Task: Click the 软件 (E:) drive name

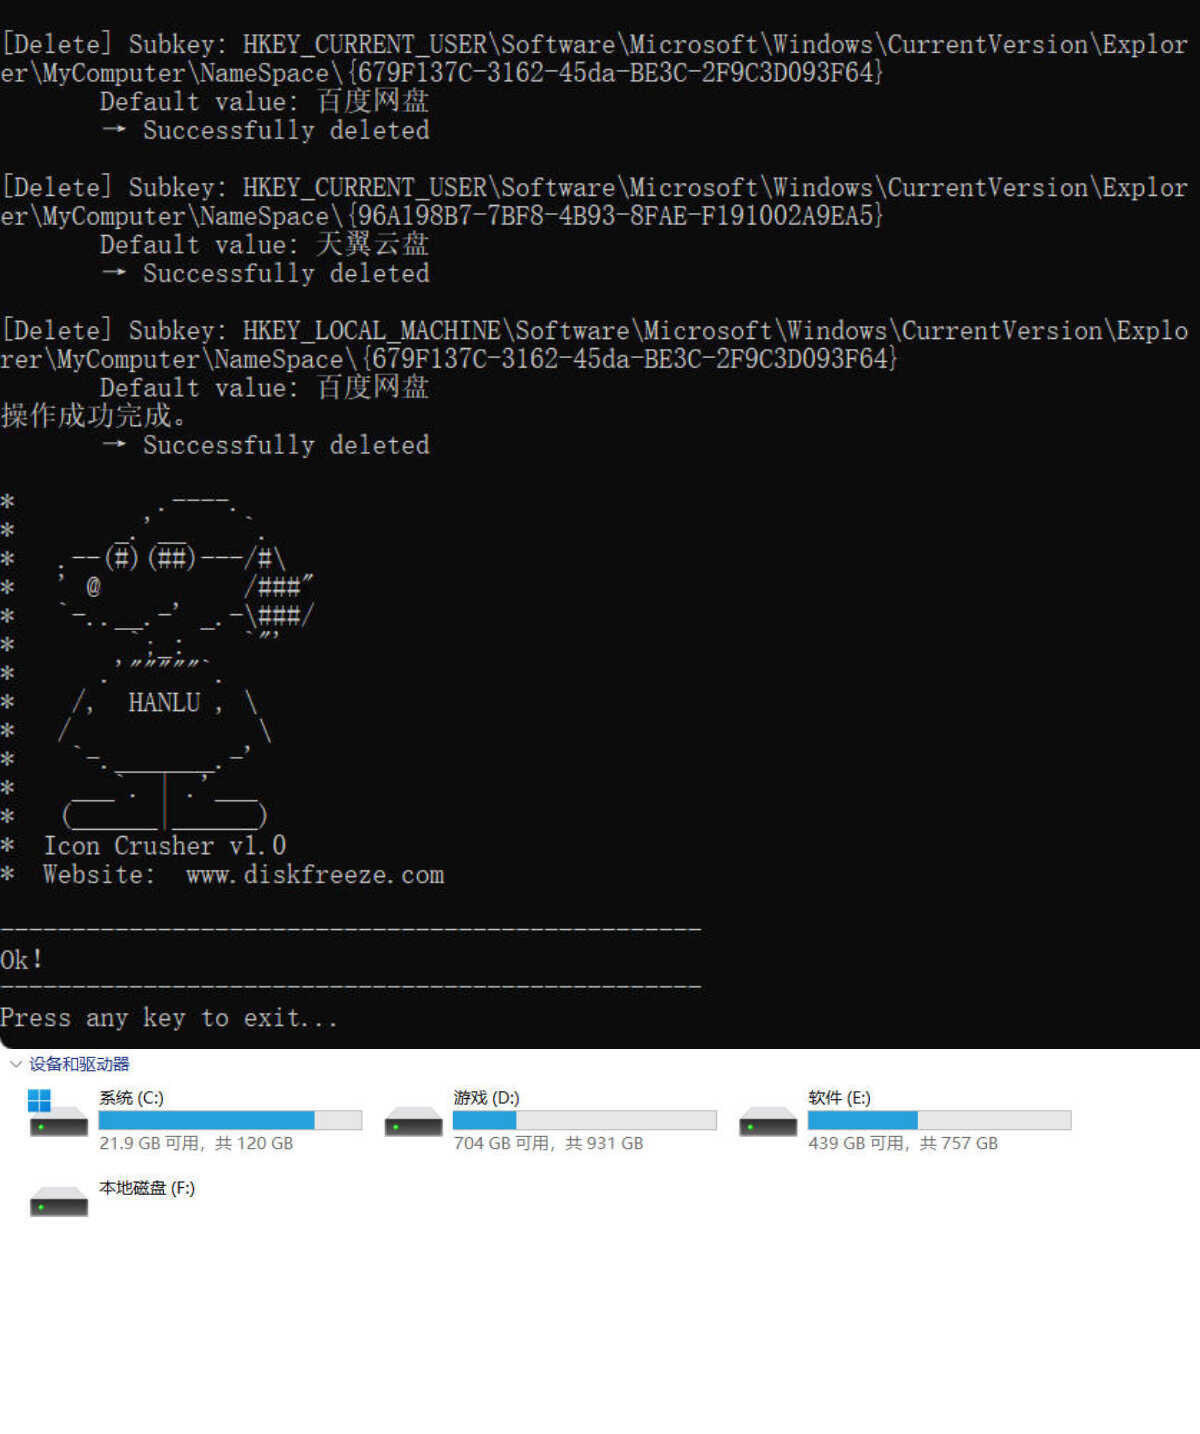Action: [x=839, y=1097]
